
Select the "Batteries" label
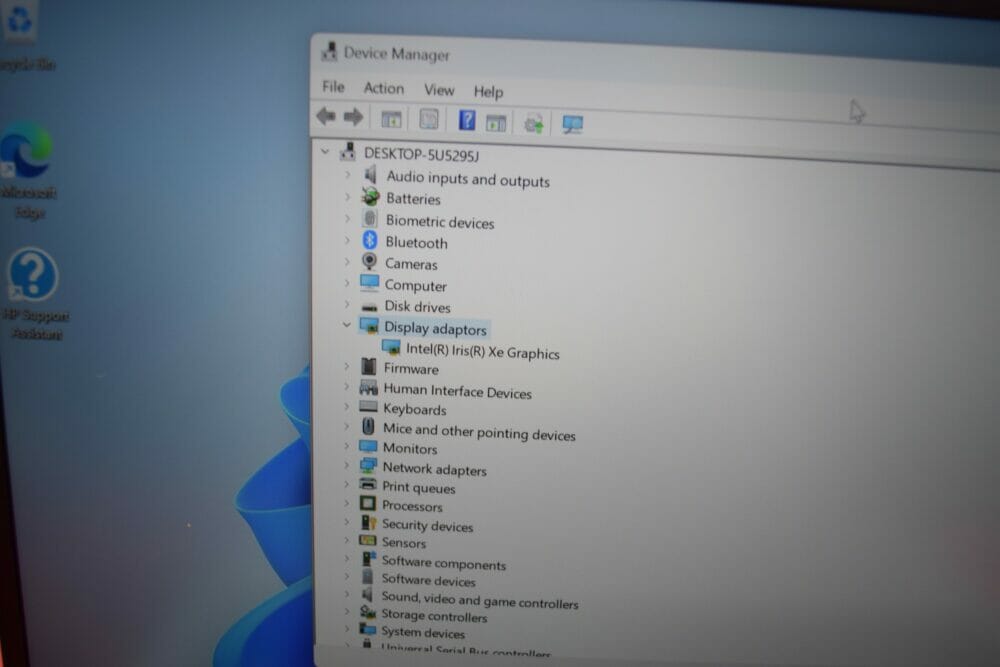click(x=413, y=199)
